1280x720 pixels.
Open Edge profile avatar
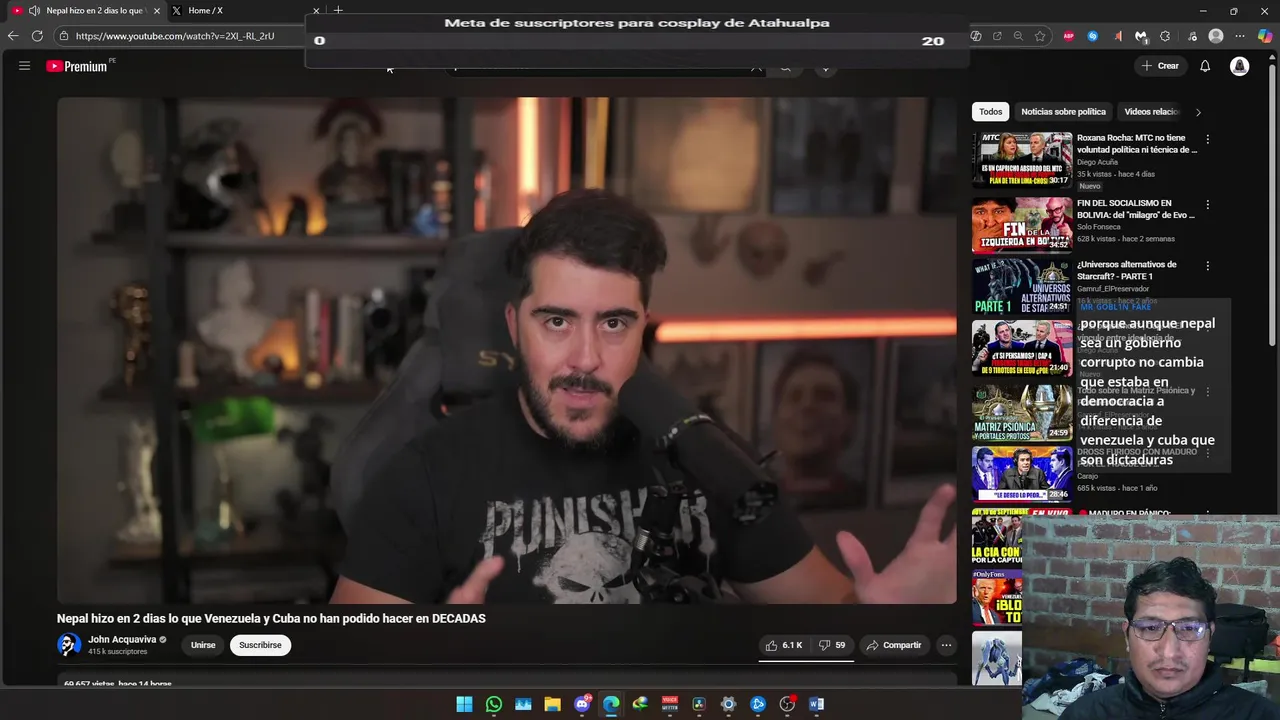point(1216,36)
